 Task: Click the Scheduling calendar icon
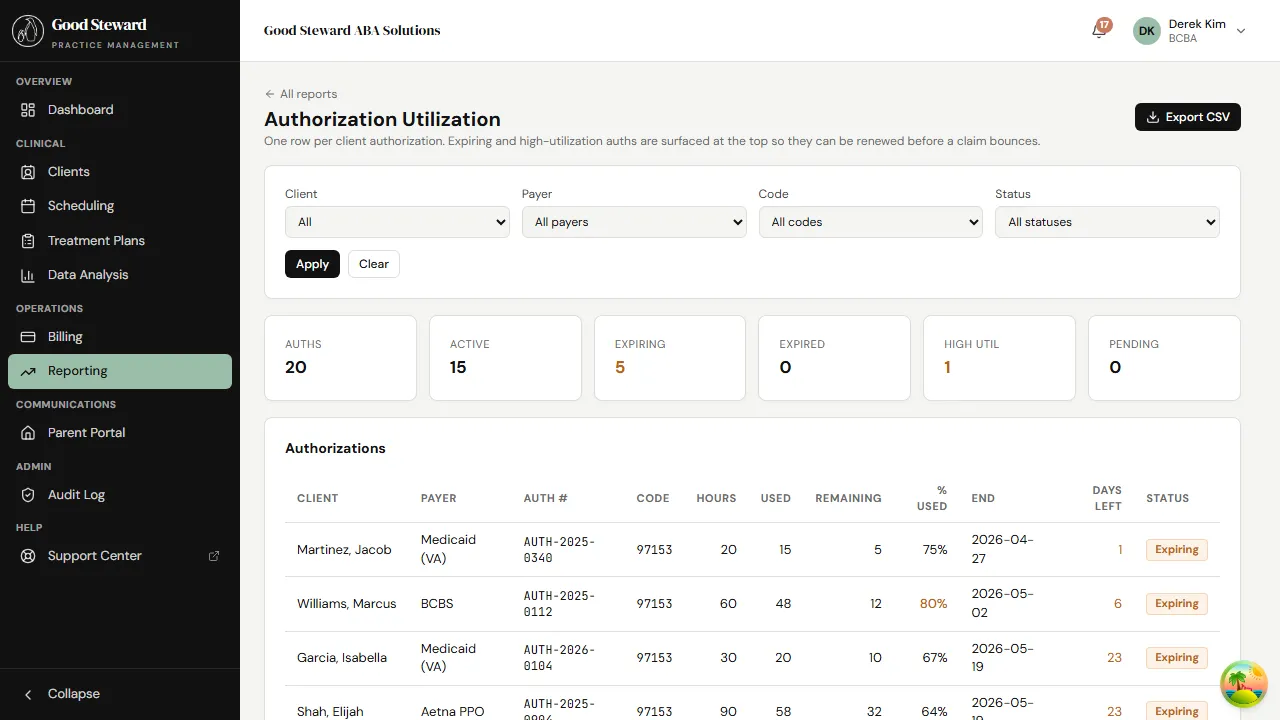pos(27,205)
